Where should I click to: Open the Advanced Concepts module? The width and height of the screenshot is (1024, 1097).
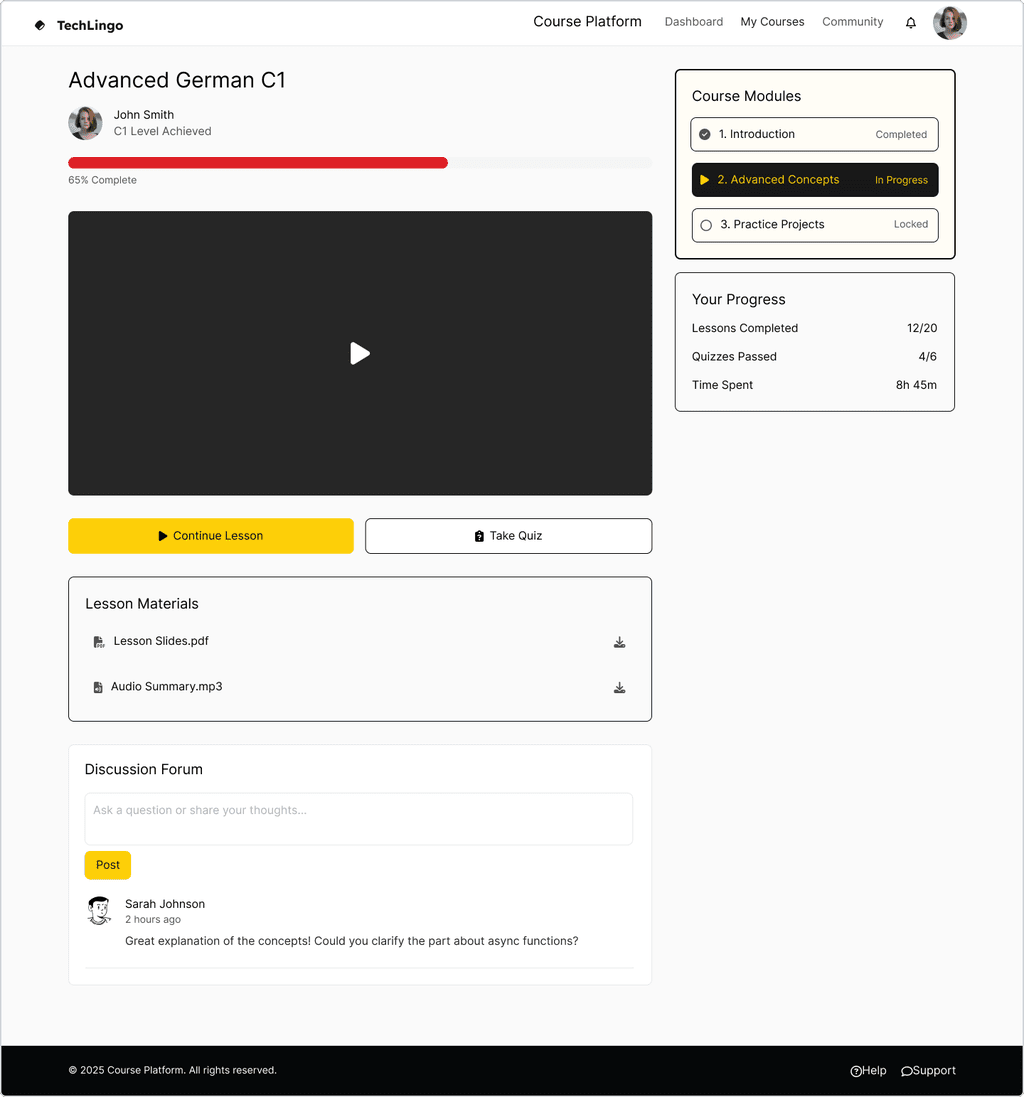pos(815,180)
